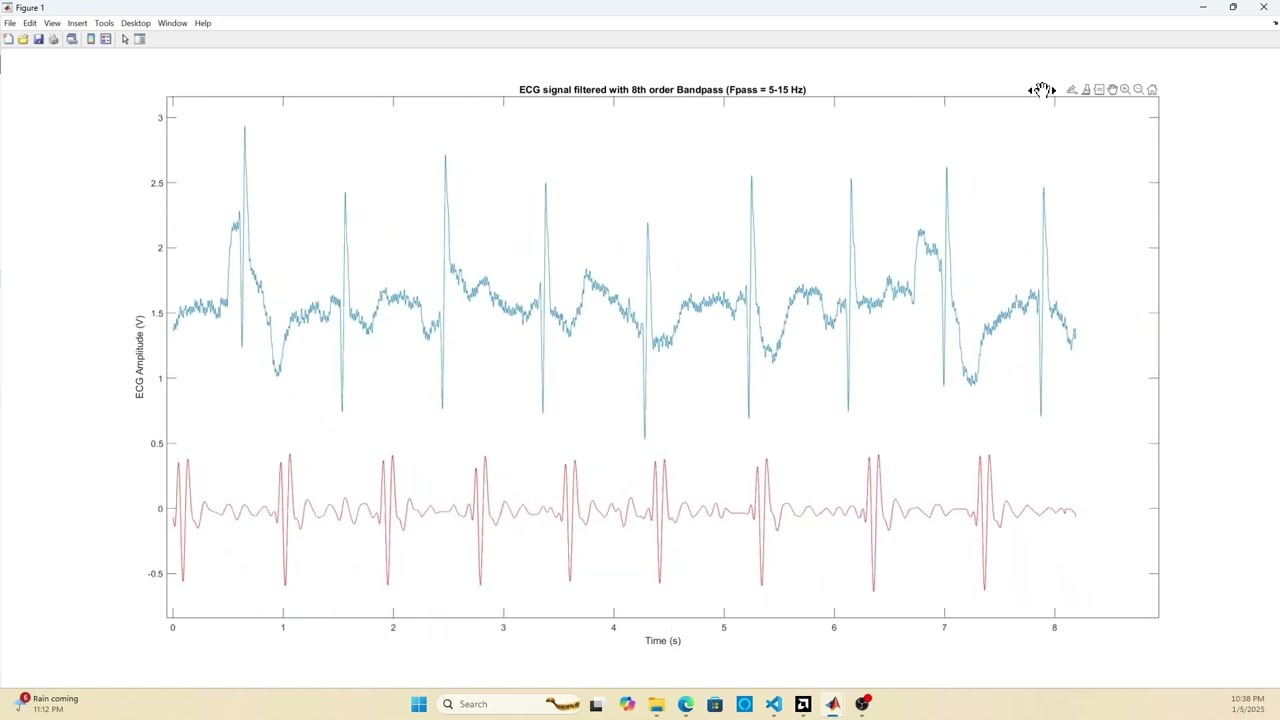Select the Zoom Out magnifier tool

pyautogui.click(x=1138, y=90)
